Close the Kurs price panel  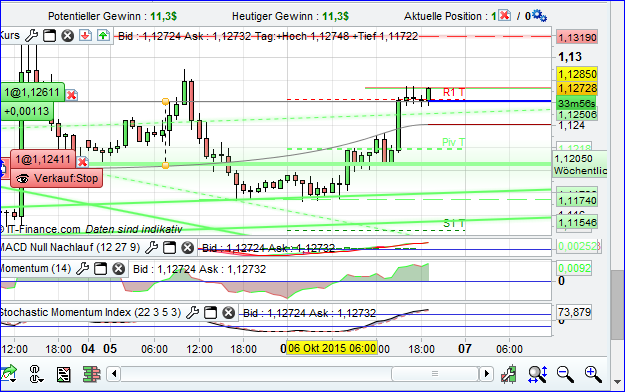(67, 36)
